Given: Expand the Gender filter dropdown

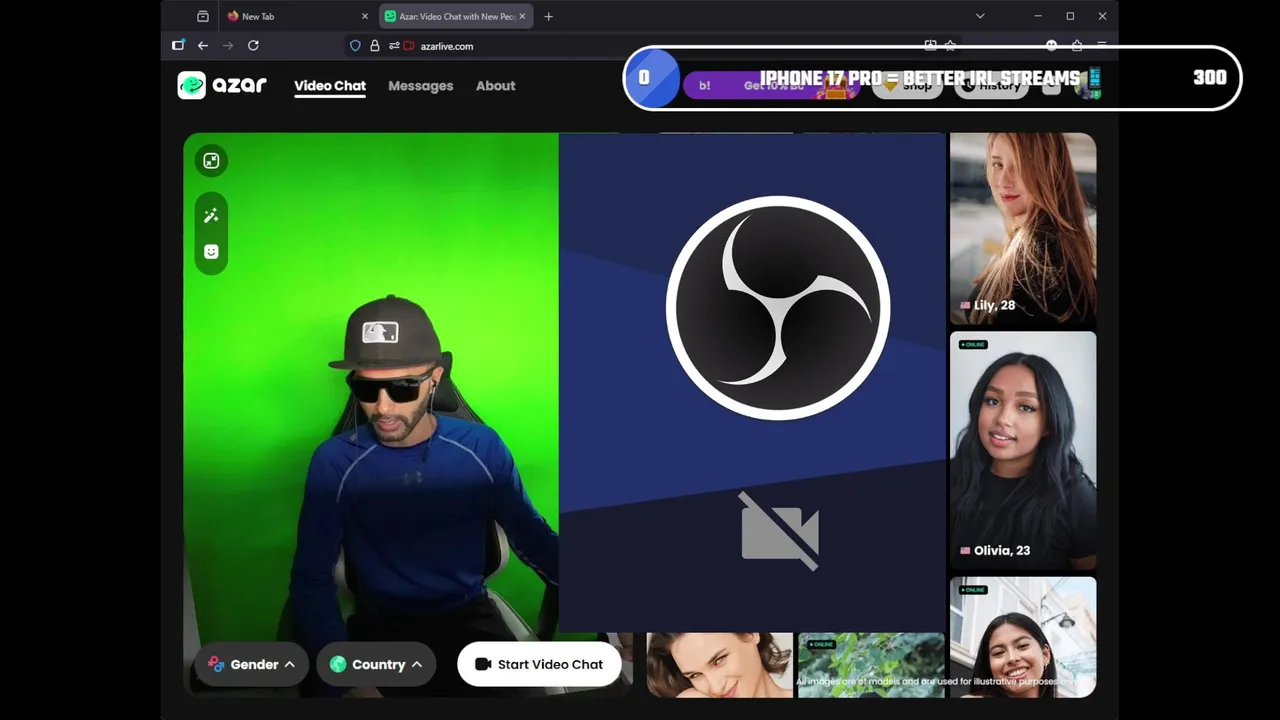Looking at the screenshot, I should [x=251, y=664].
